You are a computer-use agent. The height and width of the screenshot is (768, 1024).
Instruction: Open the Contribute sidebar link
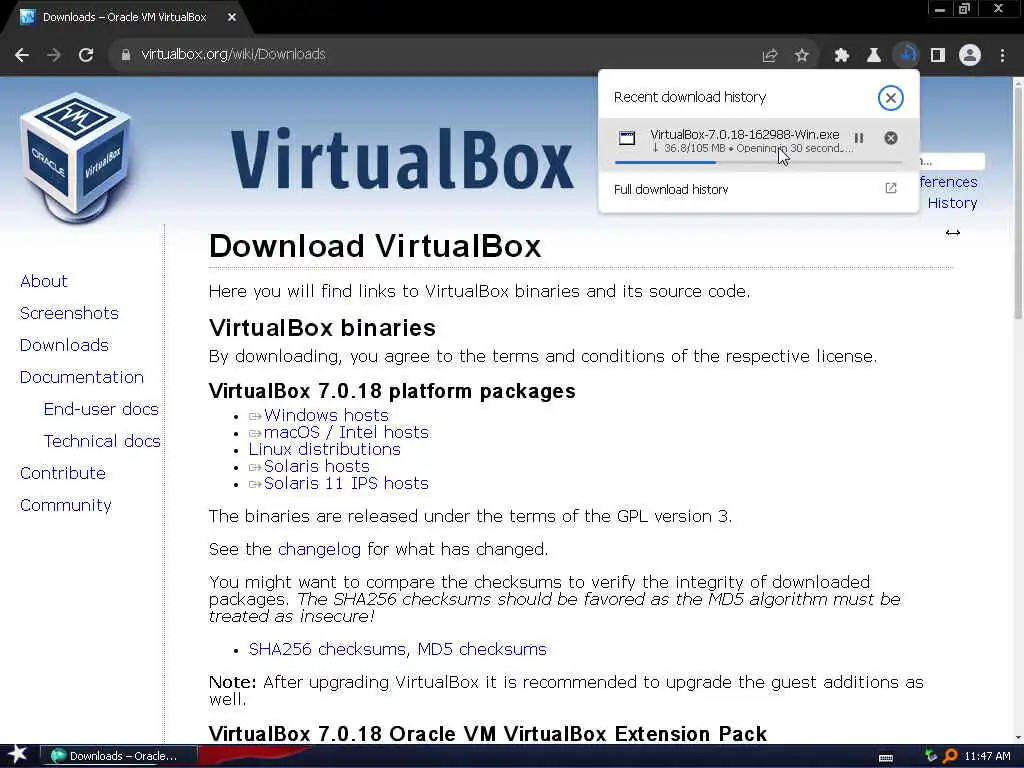(x=63, y=473)
